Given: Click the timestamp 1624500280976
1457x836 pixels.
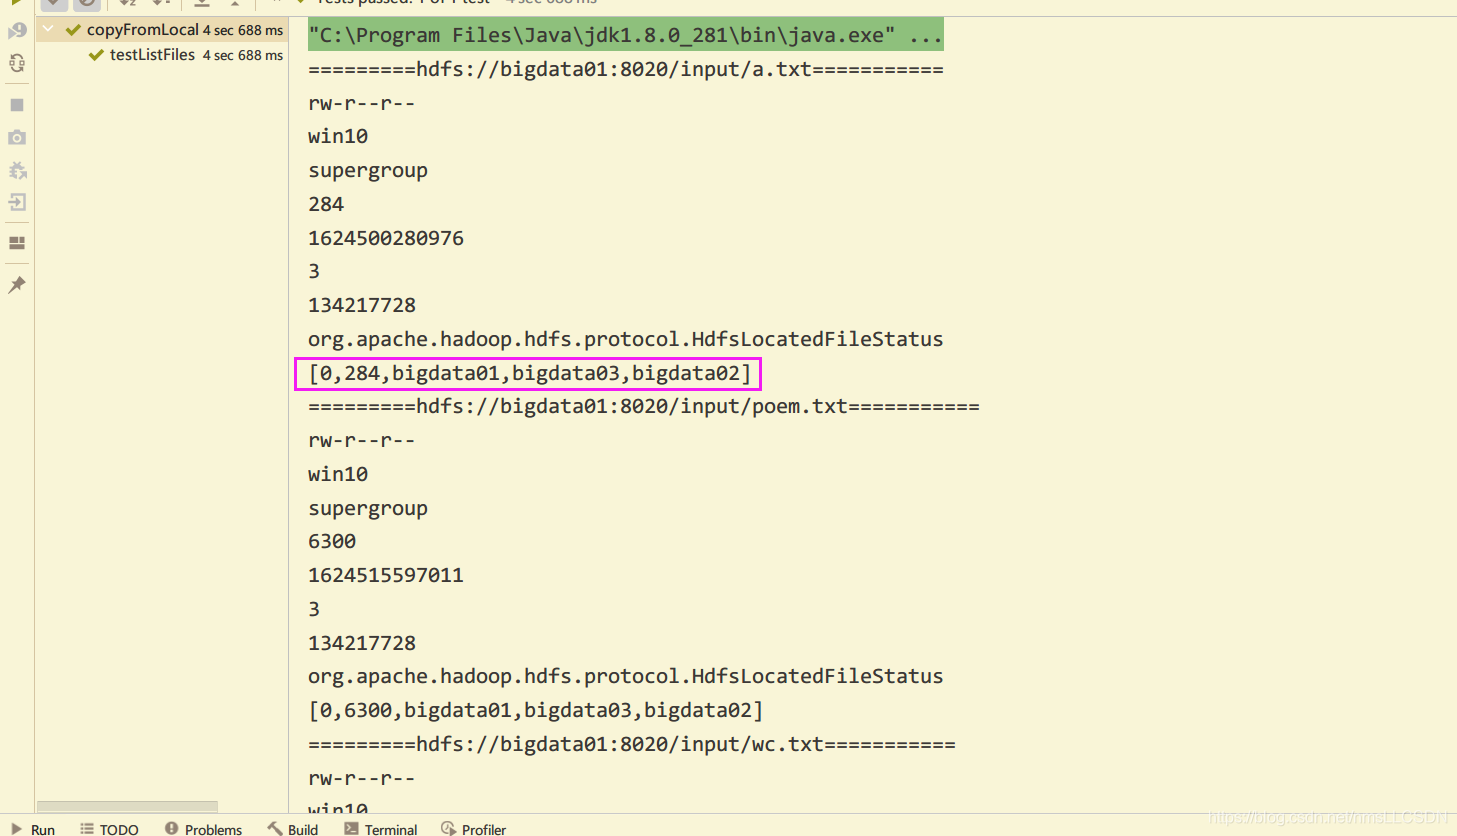Looking at the screenshot, I should (386, 238).
